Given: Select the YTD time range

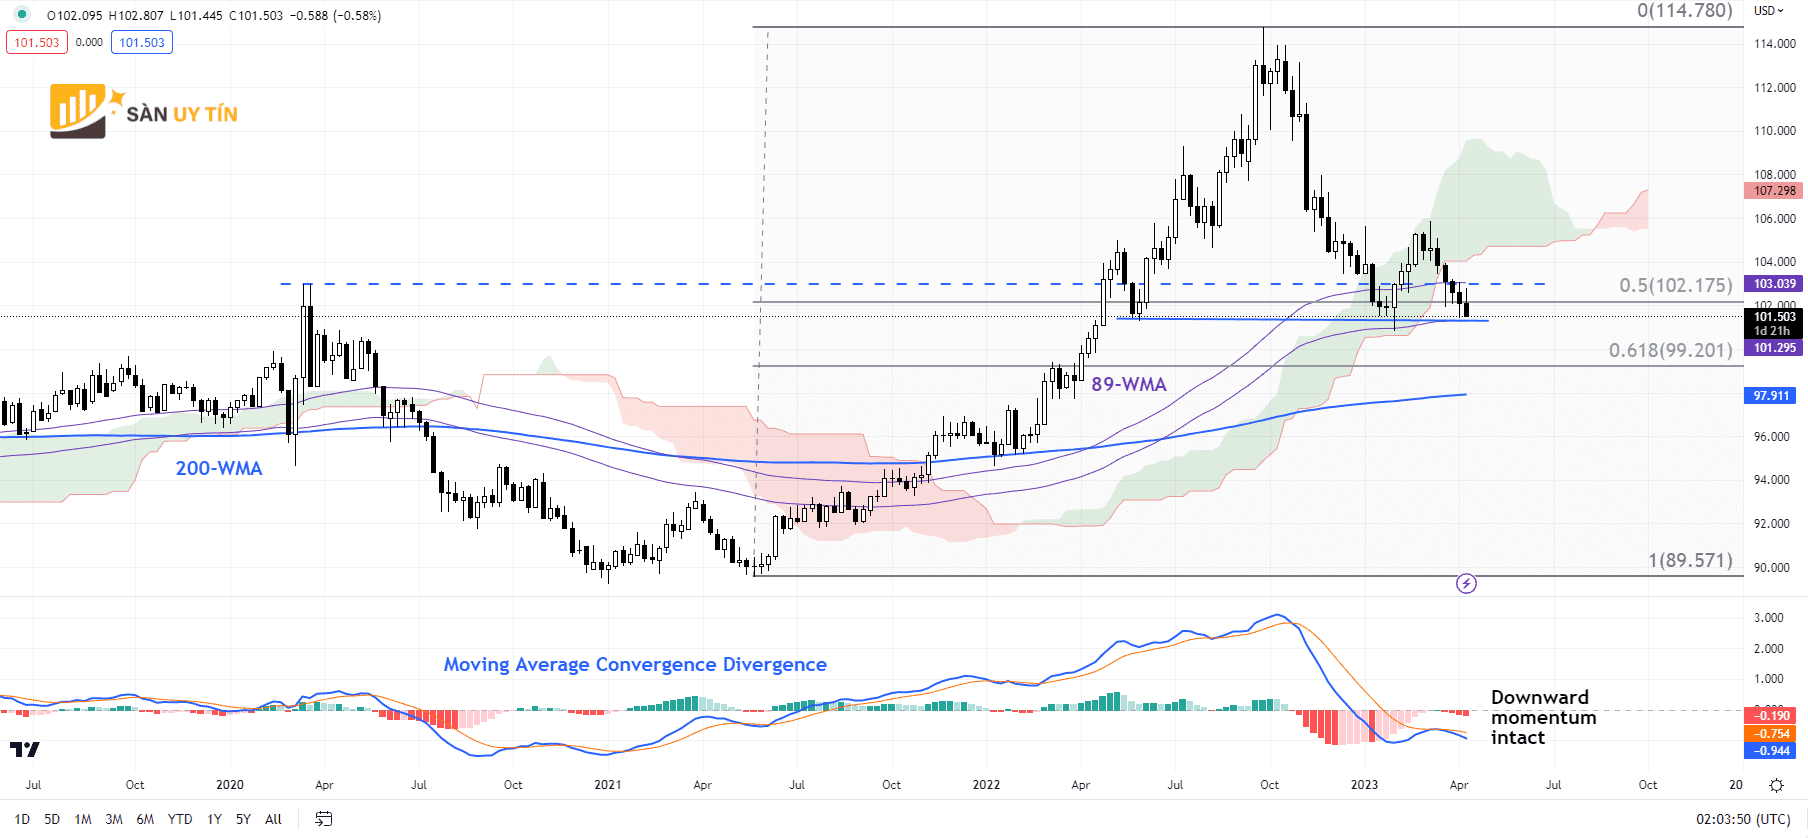Looking at the screenshot, I should click(180, 819).
